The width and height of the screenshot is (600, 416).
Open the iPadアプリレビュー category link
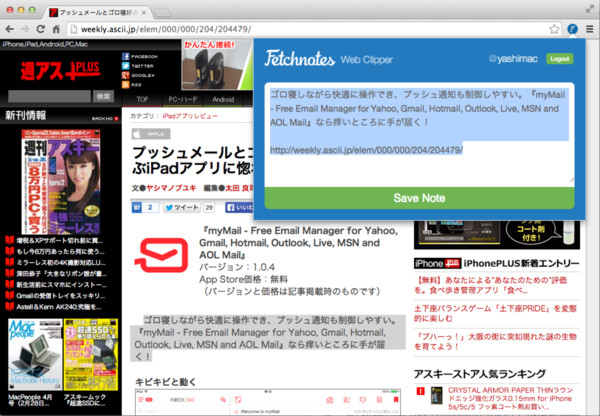coord(190,116)
